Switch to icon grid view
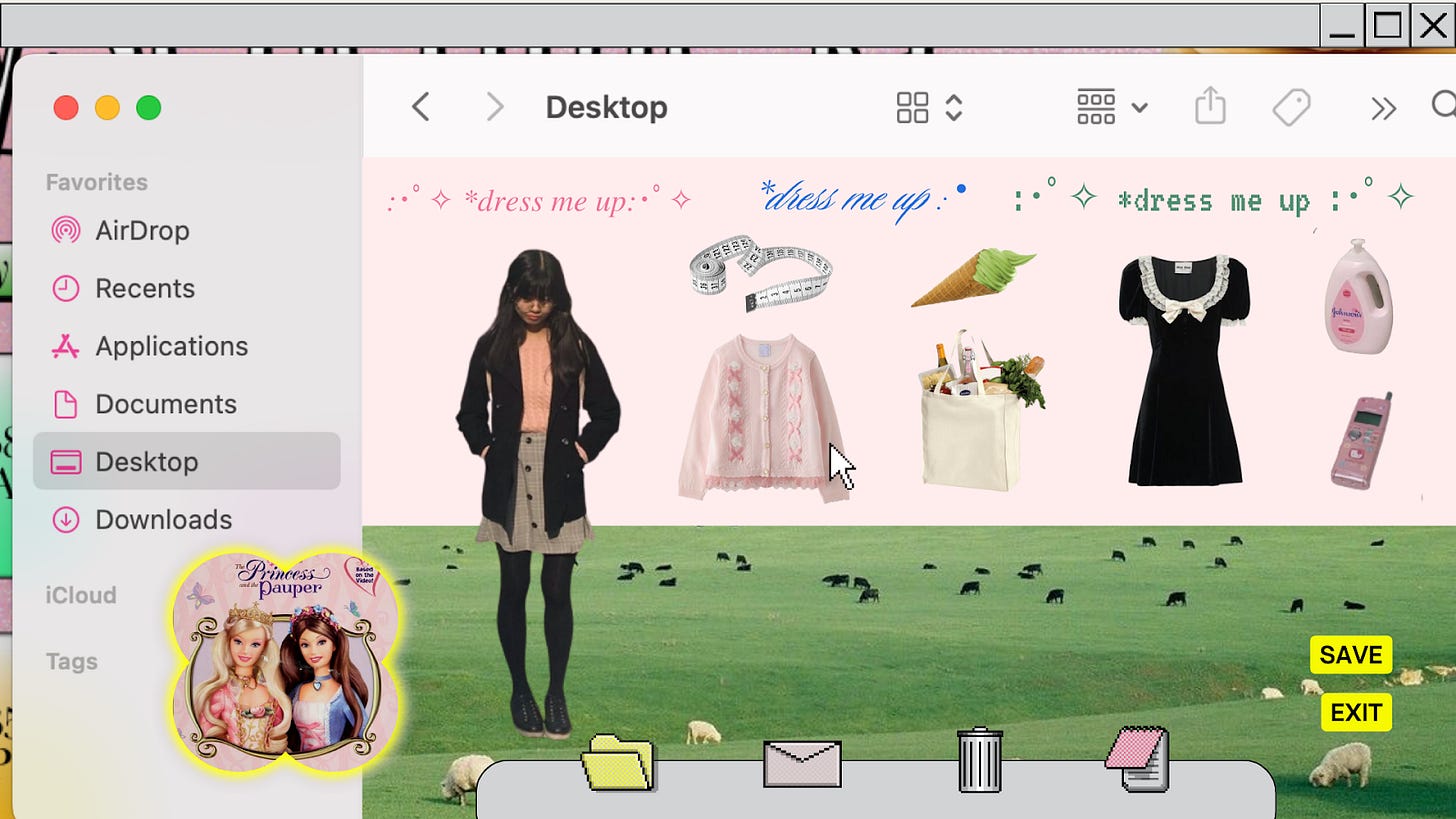Viewport: 1456px width, 819px height. 912,107
